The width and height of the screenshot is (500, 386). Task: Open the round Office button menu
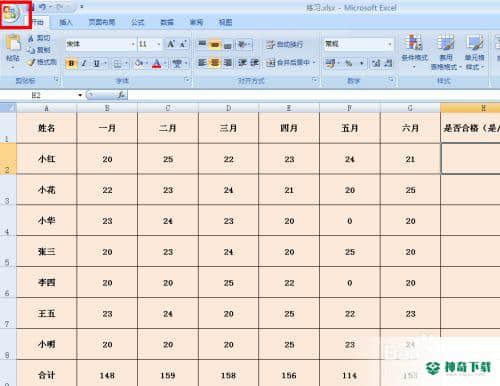[12, 13]
